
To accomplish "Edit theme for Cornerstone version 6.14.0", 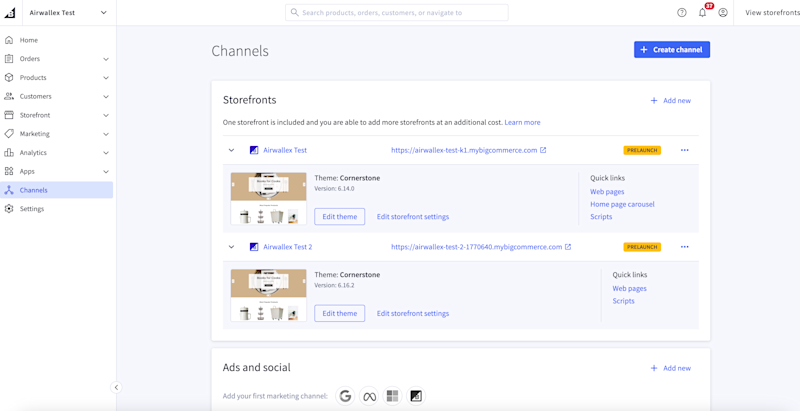I will tap(340, 217).
